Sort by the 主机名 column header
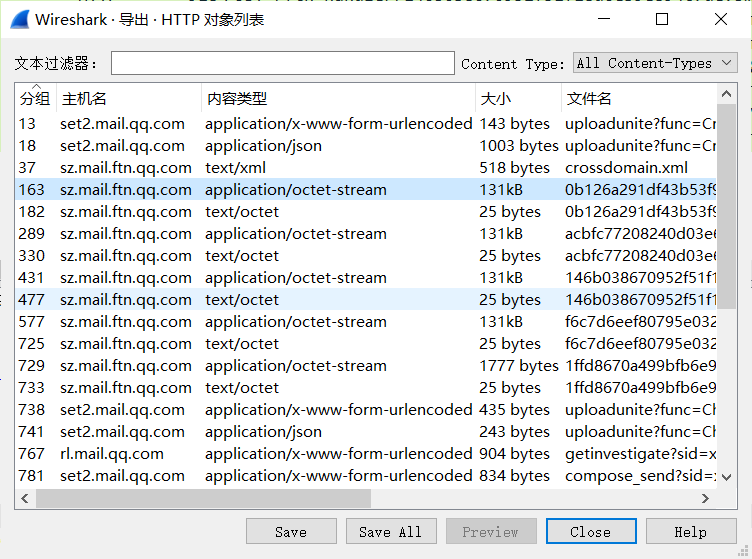Viewport: 752px width, 559px height. coord(129,98)
